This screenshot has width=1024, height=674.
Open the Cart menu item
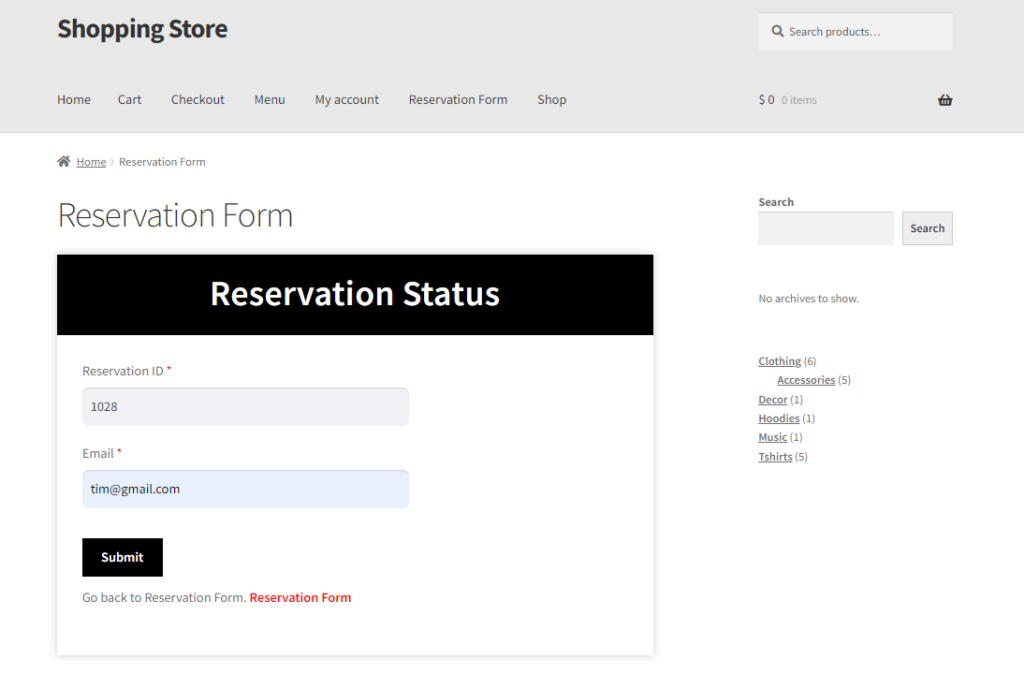pos(129,100)
